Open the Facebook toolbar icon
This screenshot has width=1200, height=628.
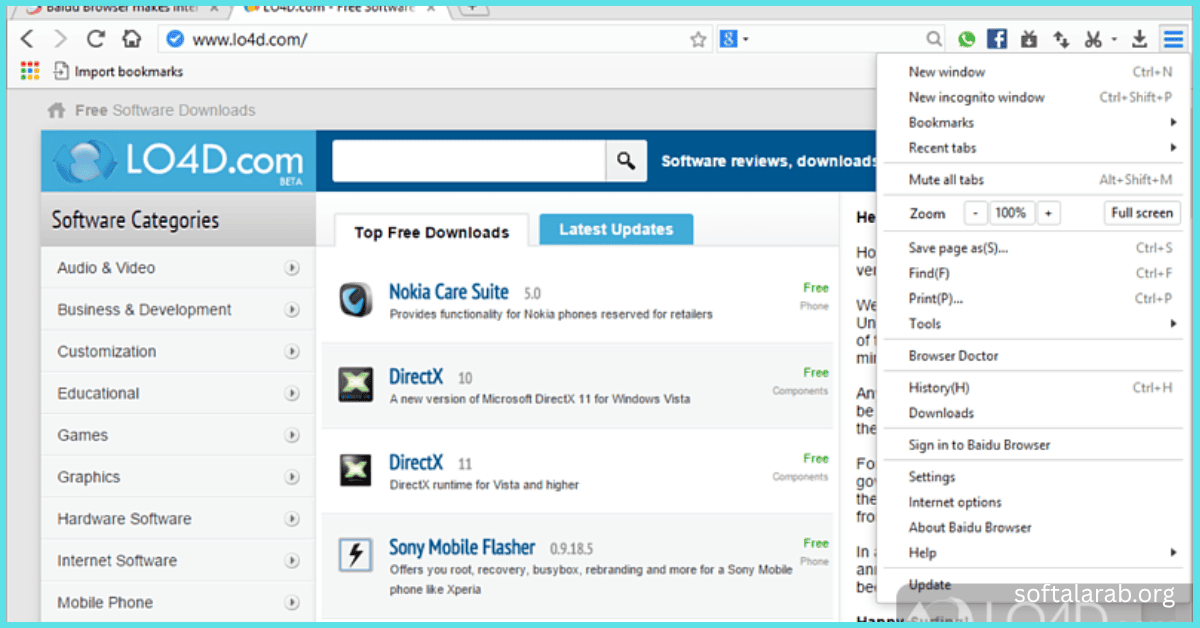(997, 39)
